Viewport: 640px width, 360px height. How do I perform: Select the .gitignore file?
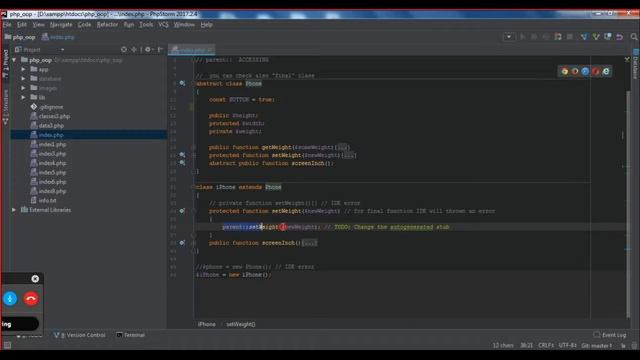coord(47,107)
